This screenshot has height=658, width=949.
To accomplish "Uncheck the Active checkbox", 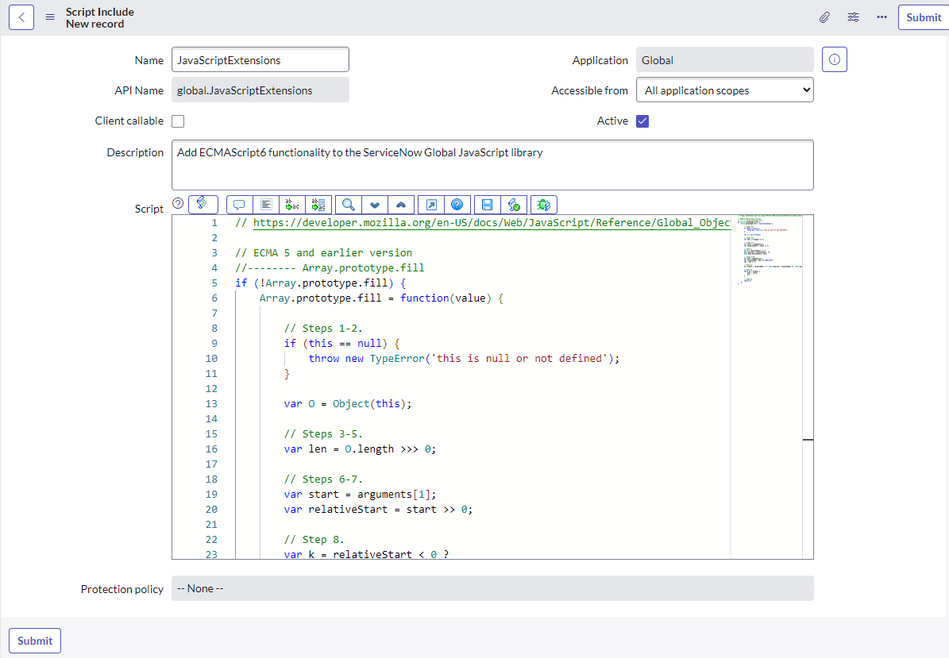I will click(x=643, y=121).
